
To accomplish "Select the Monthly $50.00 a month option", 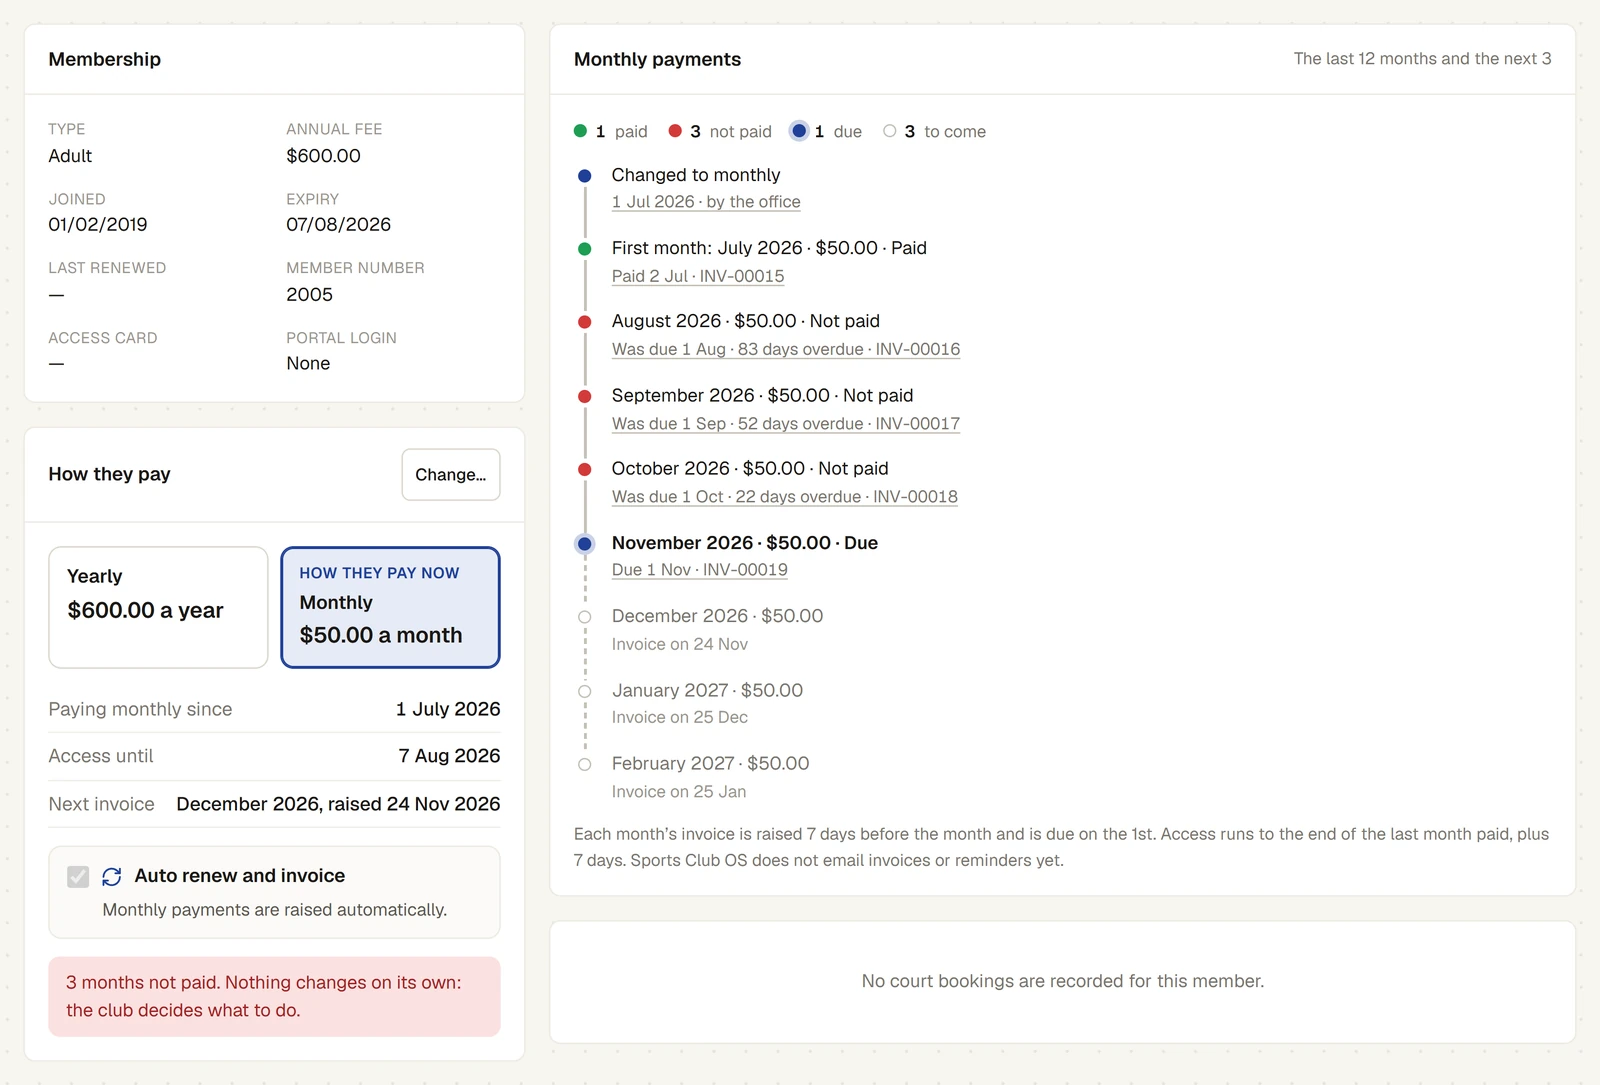I will point(390,607).
